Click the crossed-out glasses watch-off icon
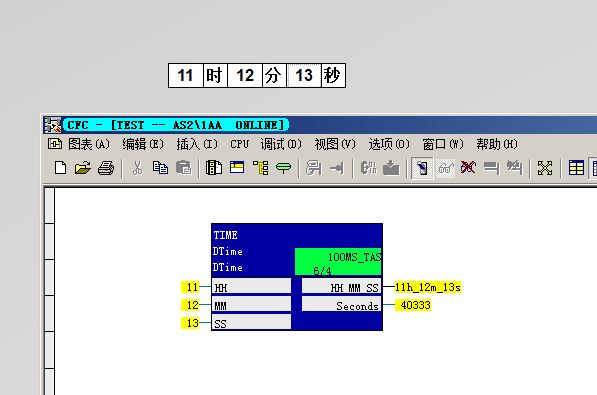This screenshot has height=395, width=597. tap(468, 168)
